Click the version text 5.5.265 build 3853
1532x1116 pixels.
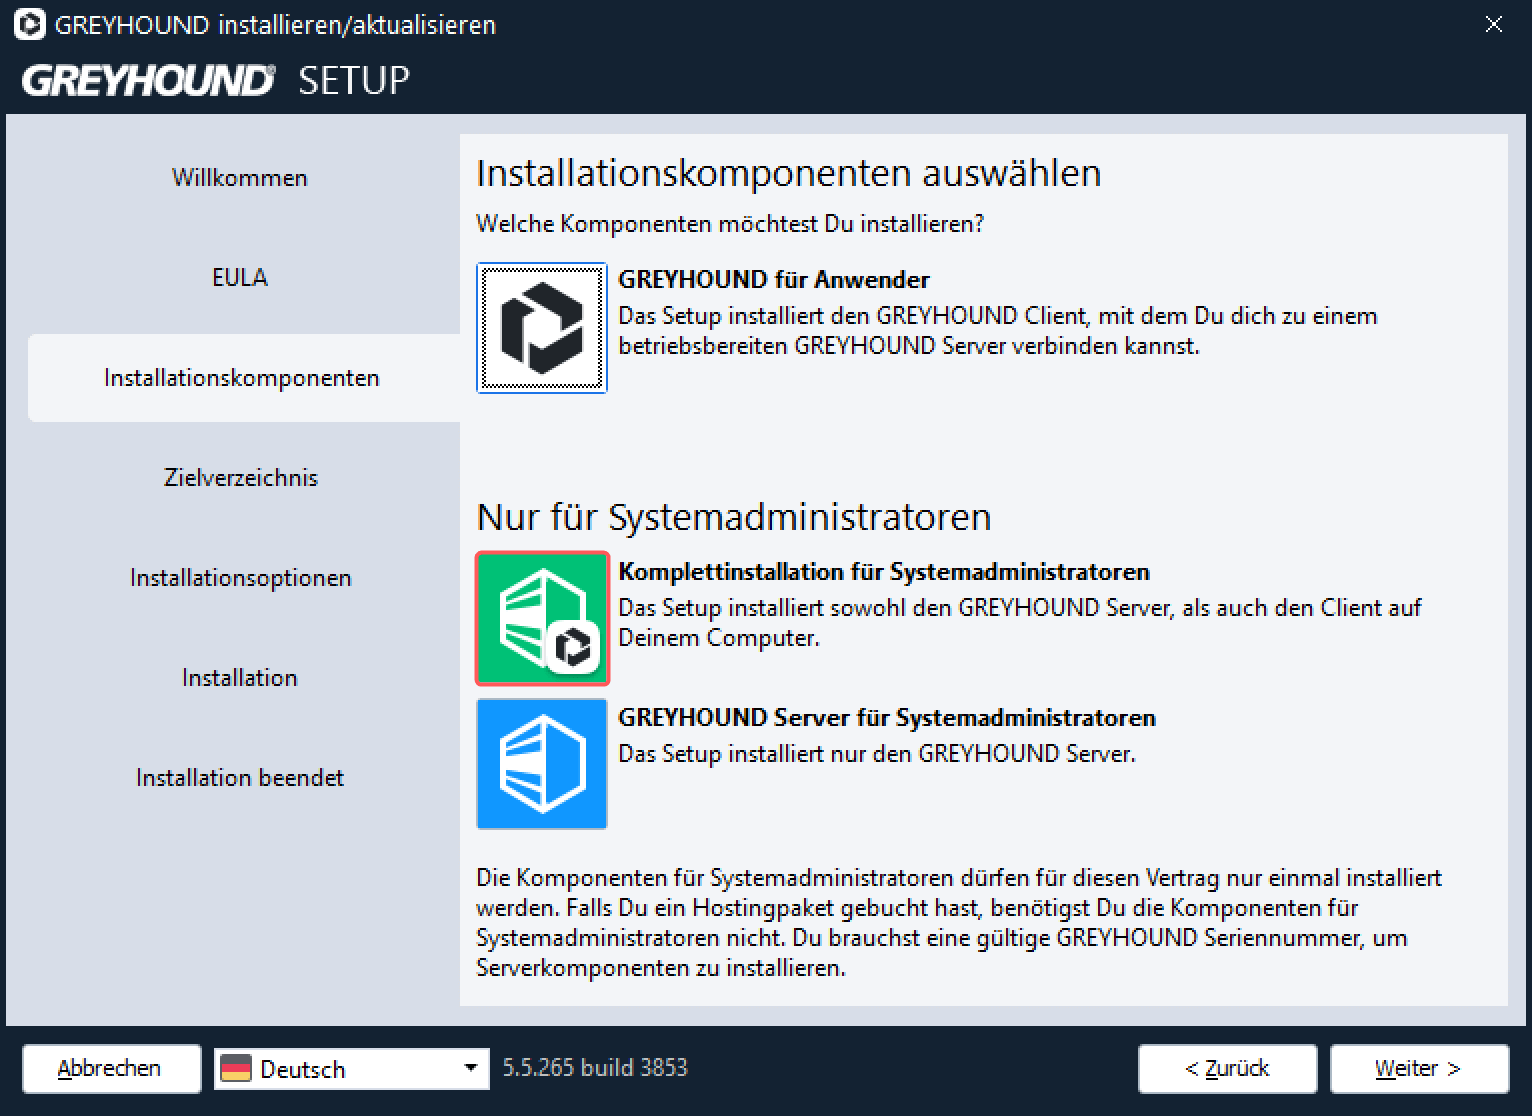coord(595,1068)
